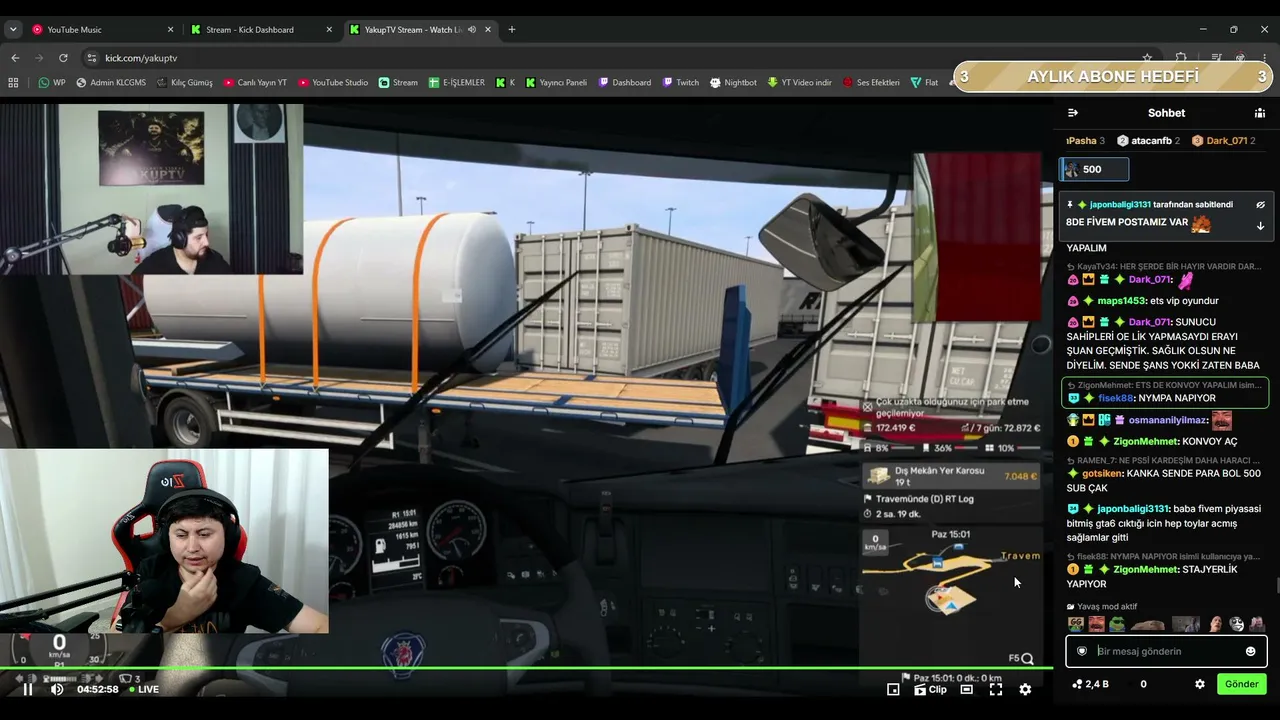This screenshot has width=1280, height=720.
Task: Send chat message with Gönder button
Action: pos(1242,684)
